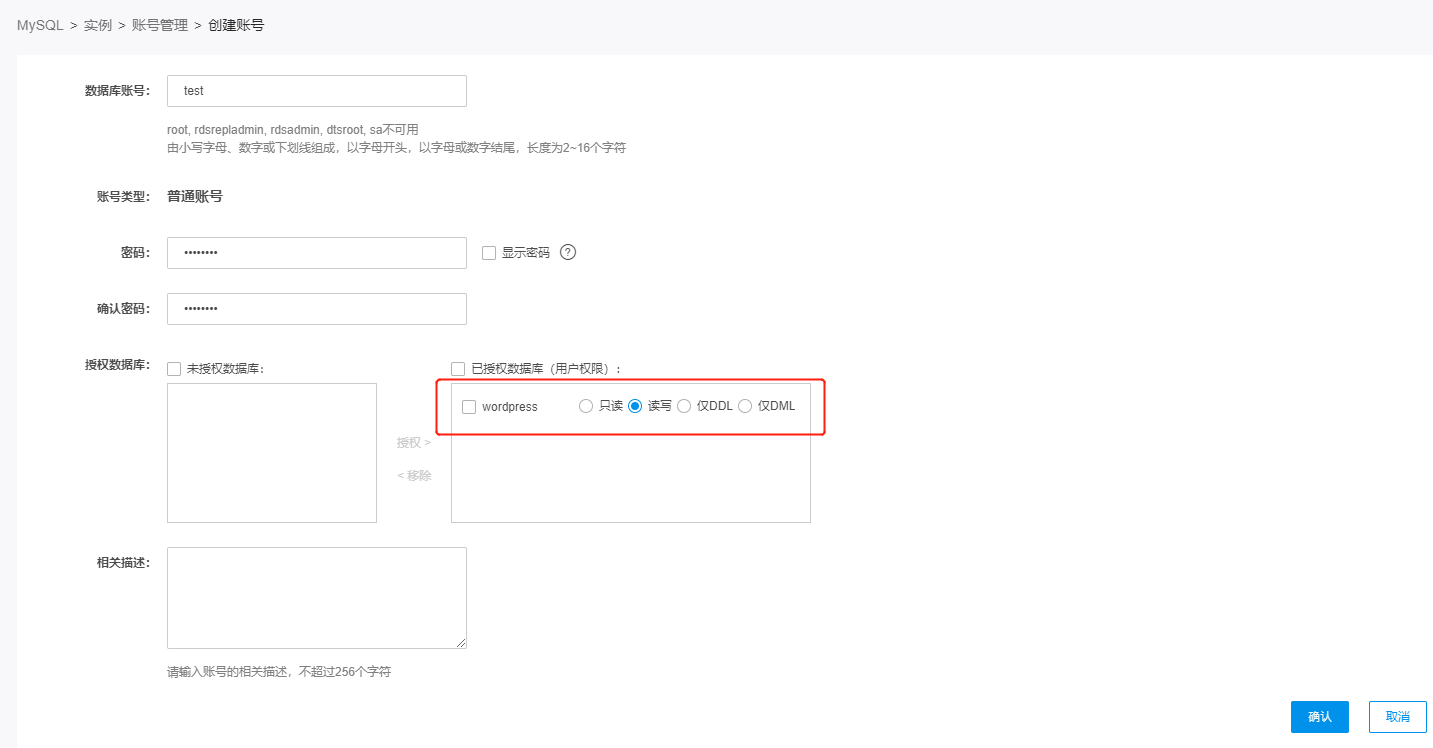
Task: Click the 确认密码 input field
Action: 316,309
